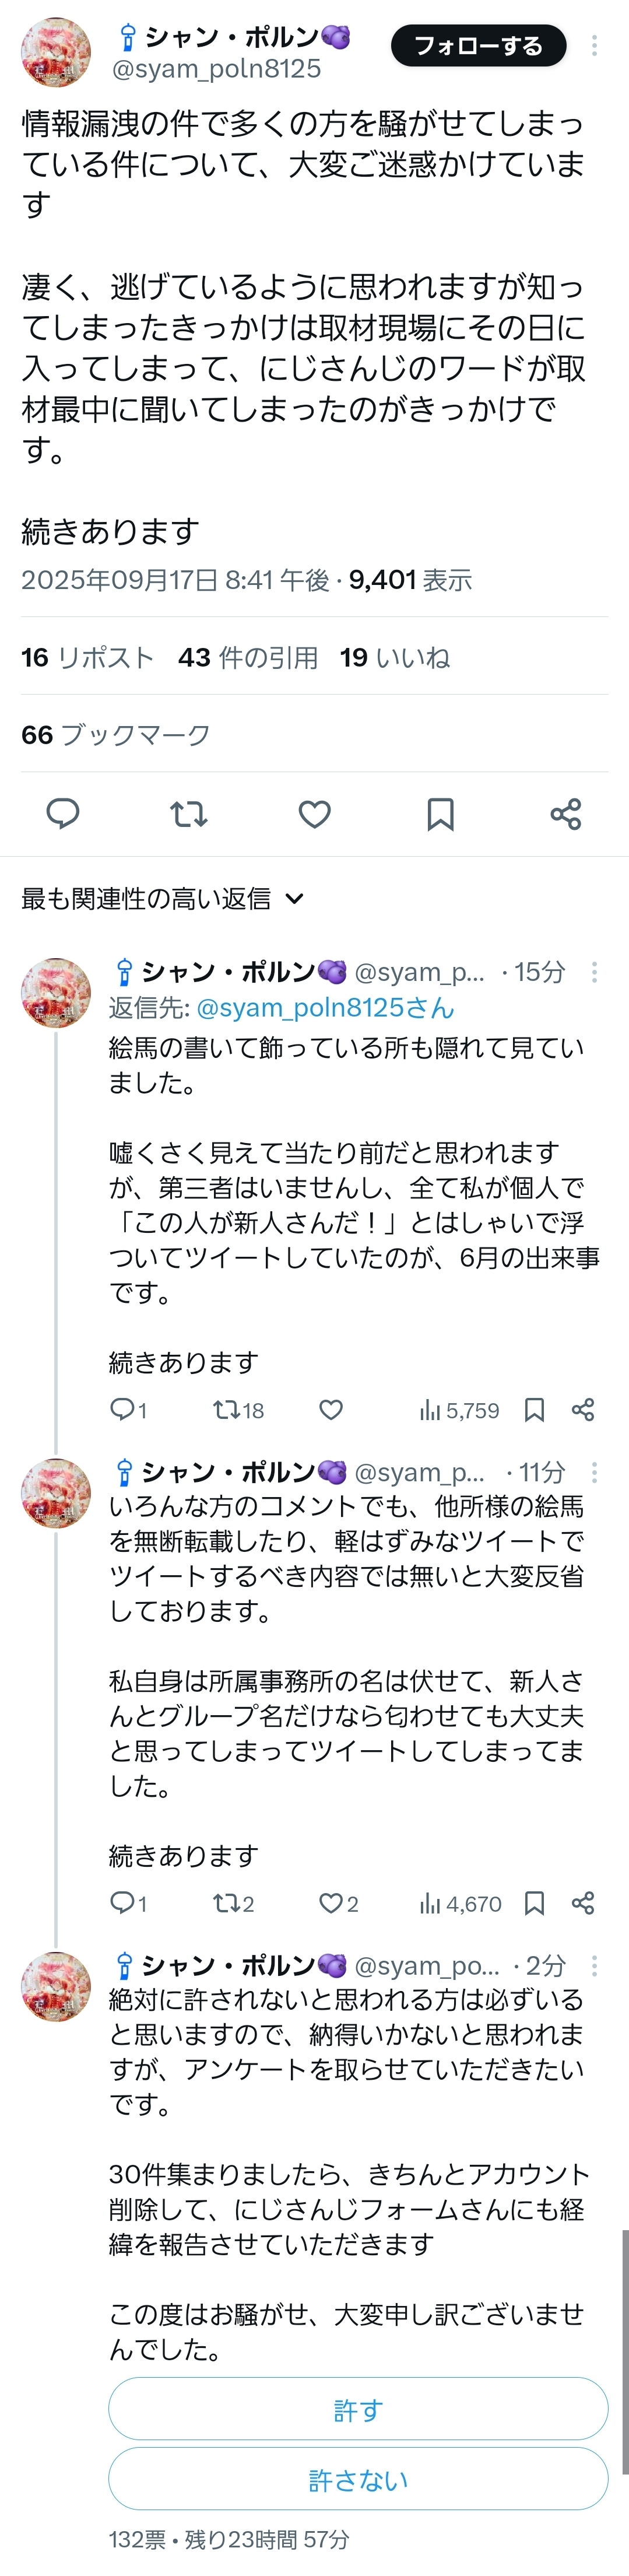
Task: Open the 43 件の引用 quotes list
Action: pyautogui.click(x=248, y=657)
